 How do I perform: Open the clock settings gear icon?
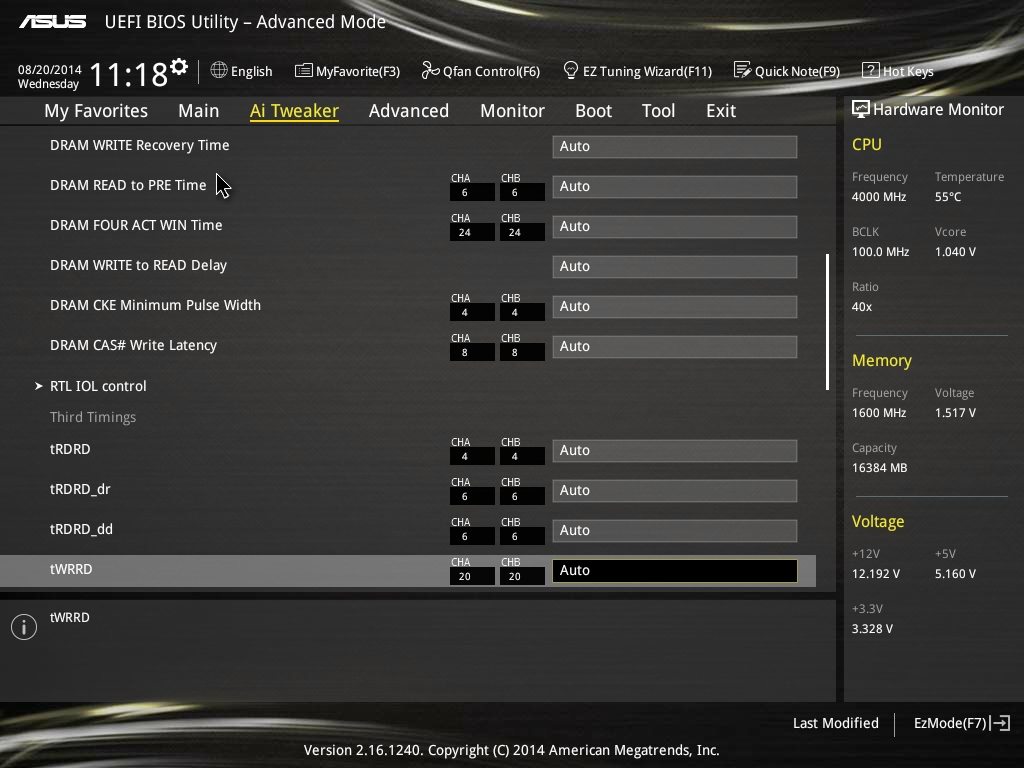(179, 67)
